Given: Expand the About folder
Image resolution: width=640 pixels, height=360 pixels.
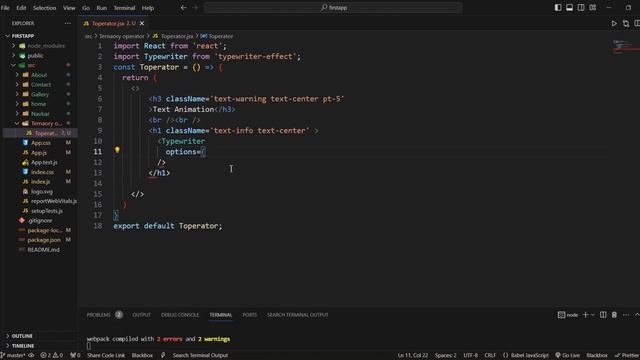Looking at the screenshot, I should click(17, 75).
